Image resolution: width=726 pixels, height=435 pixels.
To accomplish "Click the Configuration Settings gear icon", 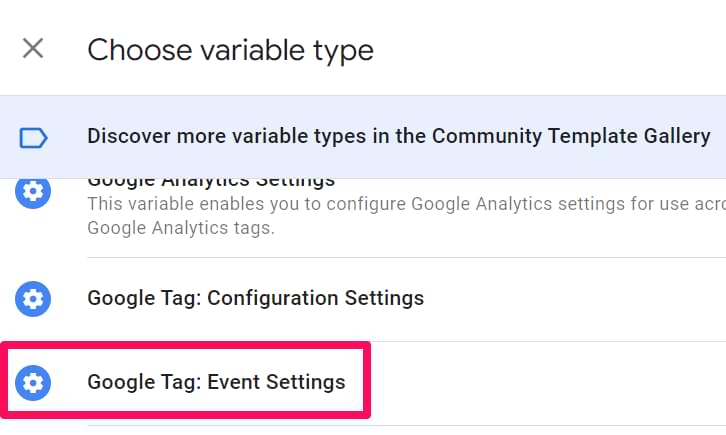I will pos(33,299).
